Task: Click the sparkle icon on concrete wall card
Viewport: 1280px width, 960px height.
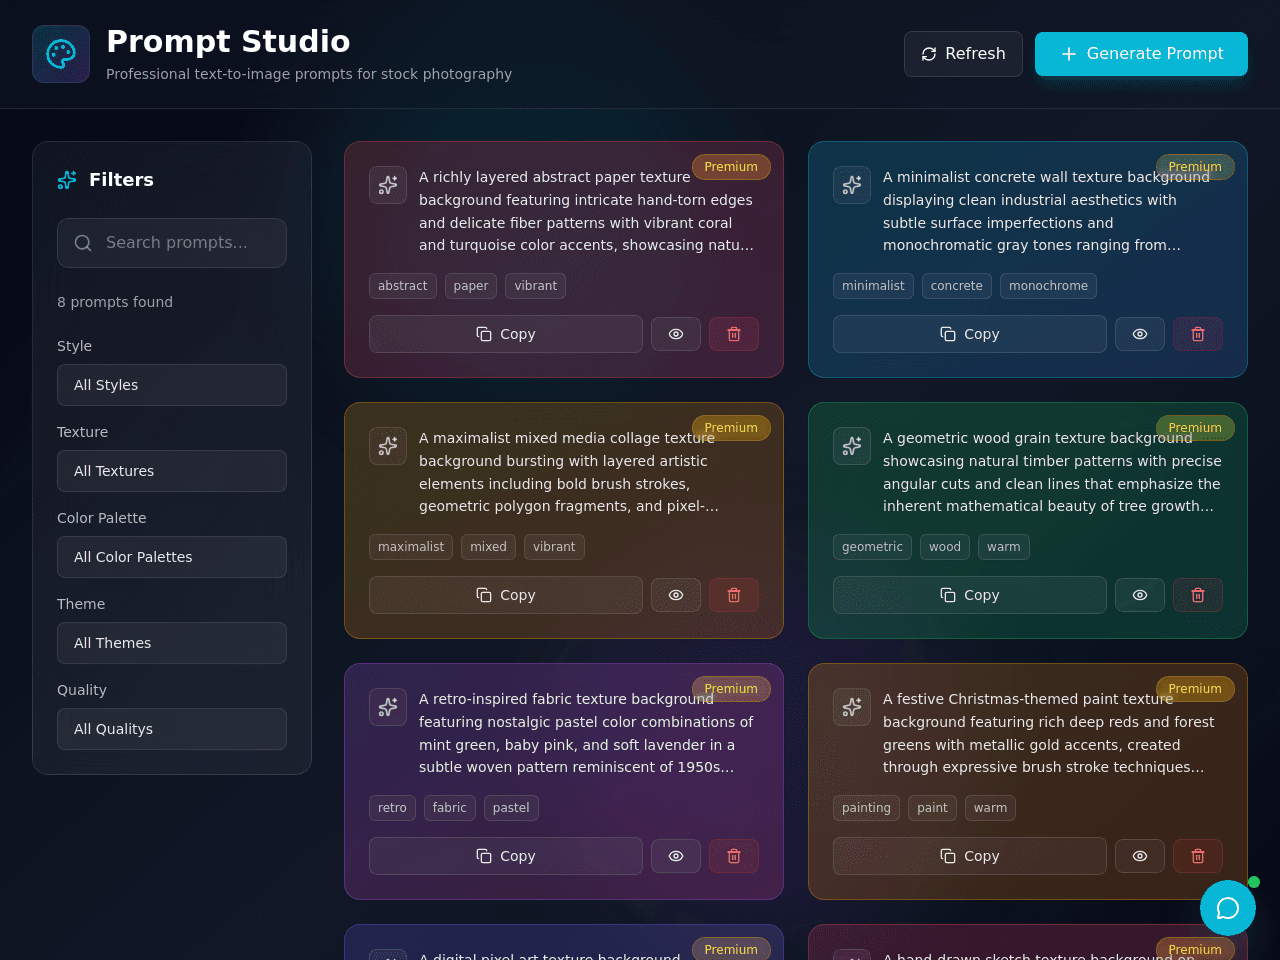Action: (x=852, y=185)
